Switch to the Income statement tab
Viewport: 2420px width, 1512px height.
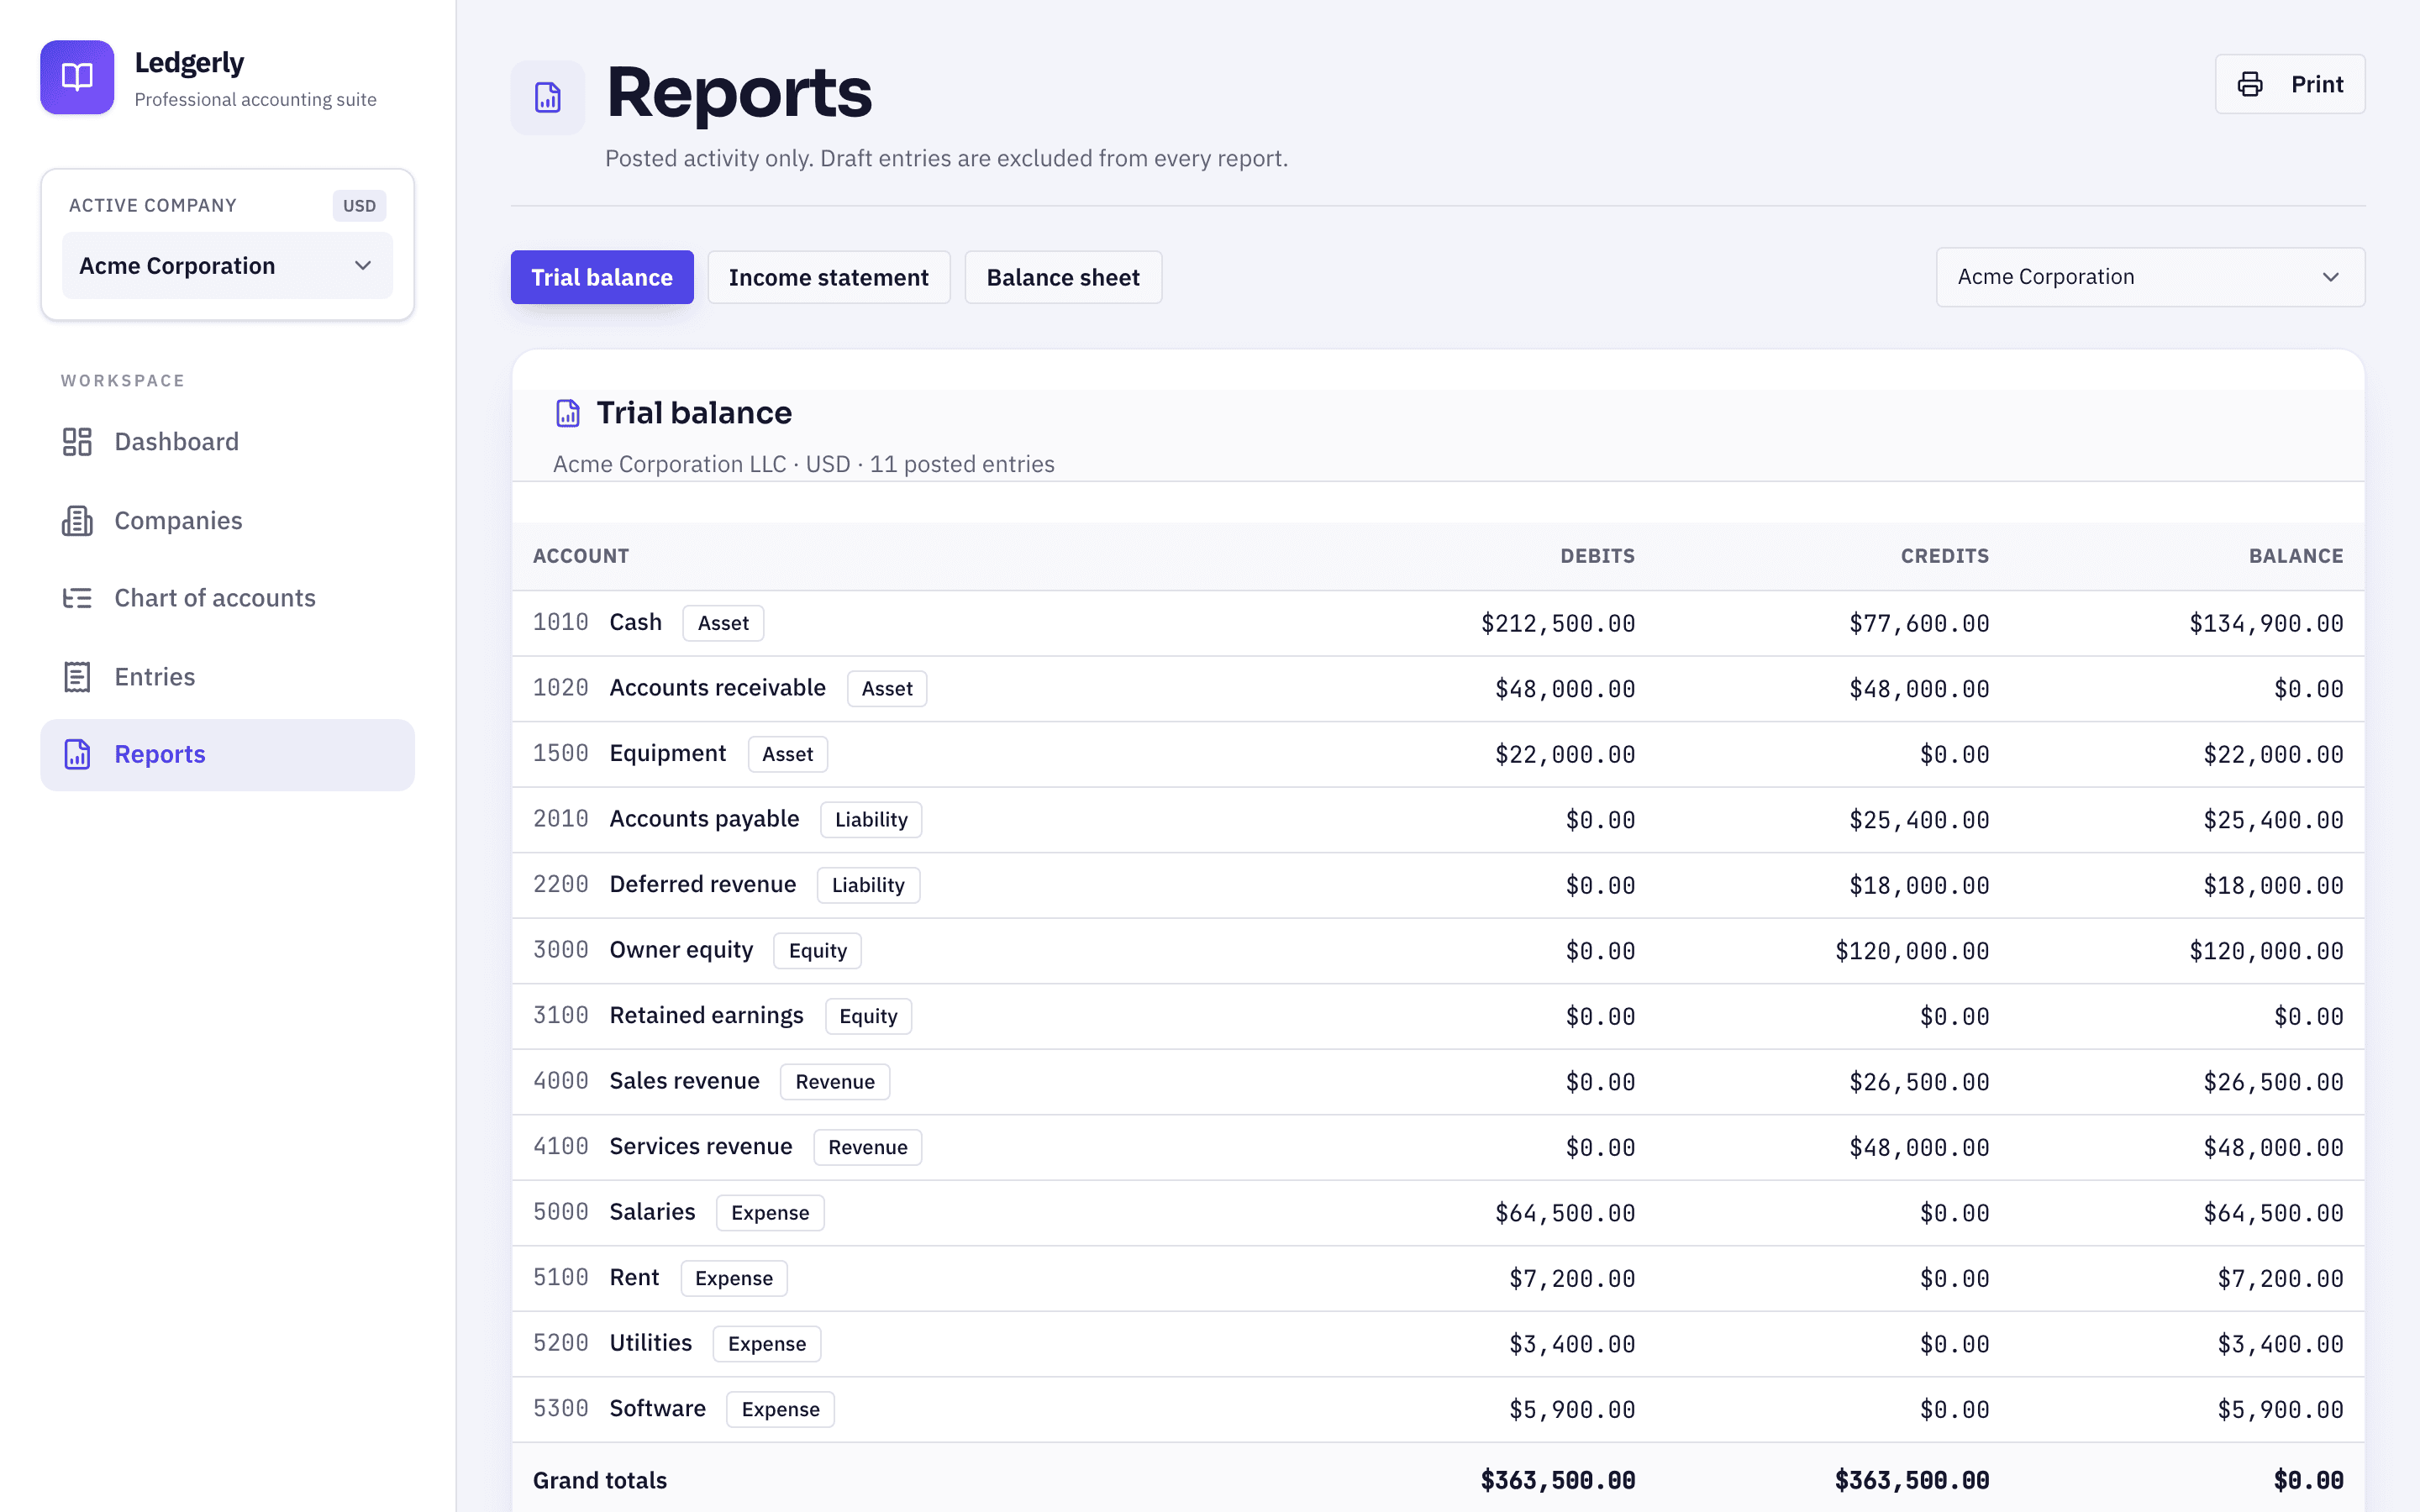tap(829, 277)
